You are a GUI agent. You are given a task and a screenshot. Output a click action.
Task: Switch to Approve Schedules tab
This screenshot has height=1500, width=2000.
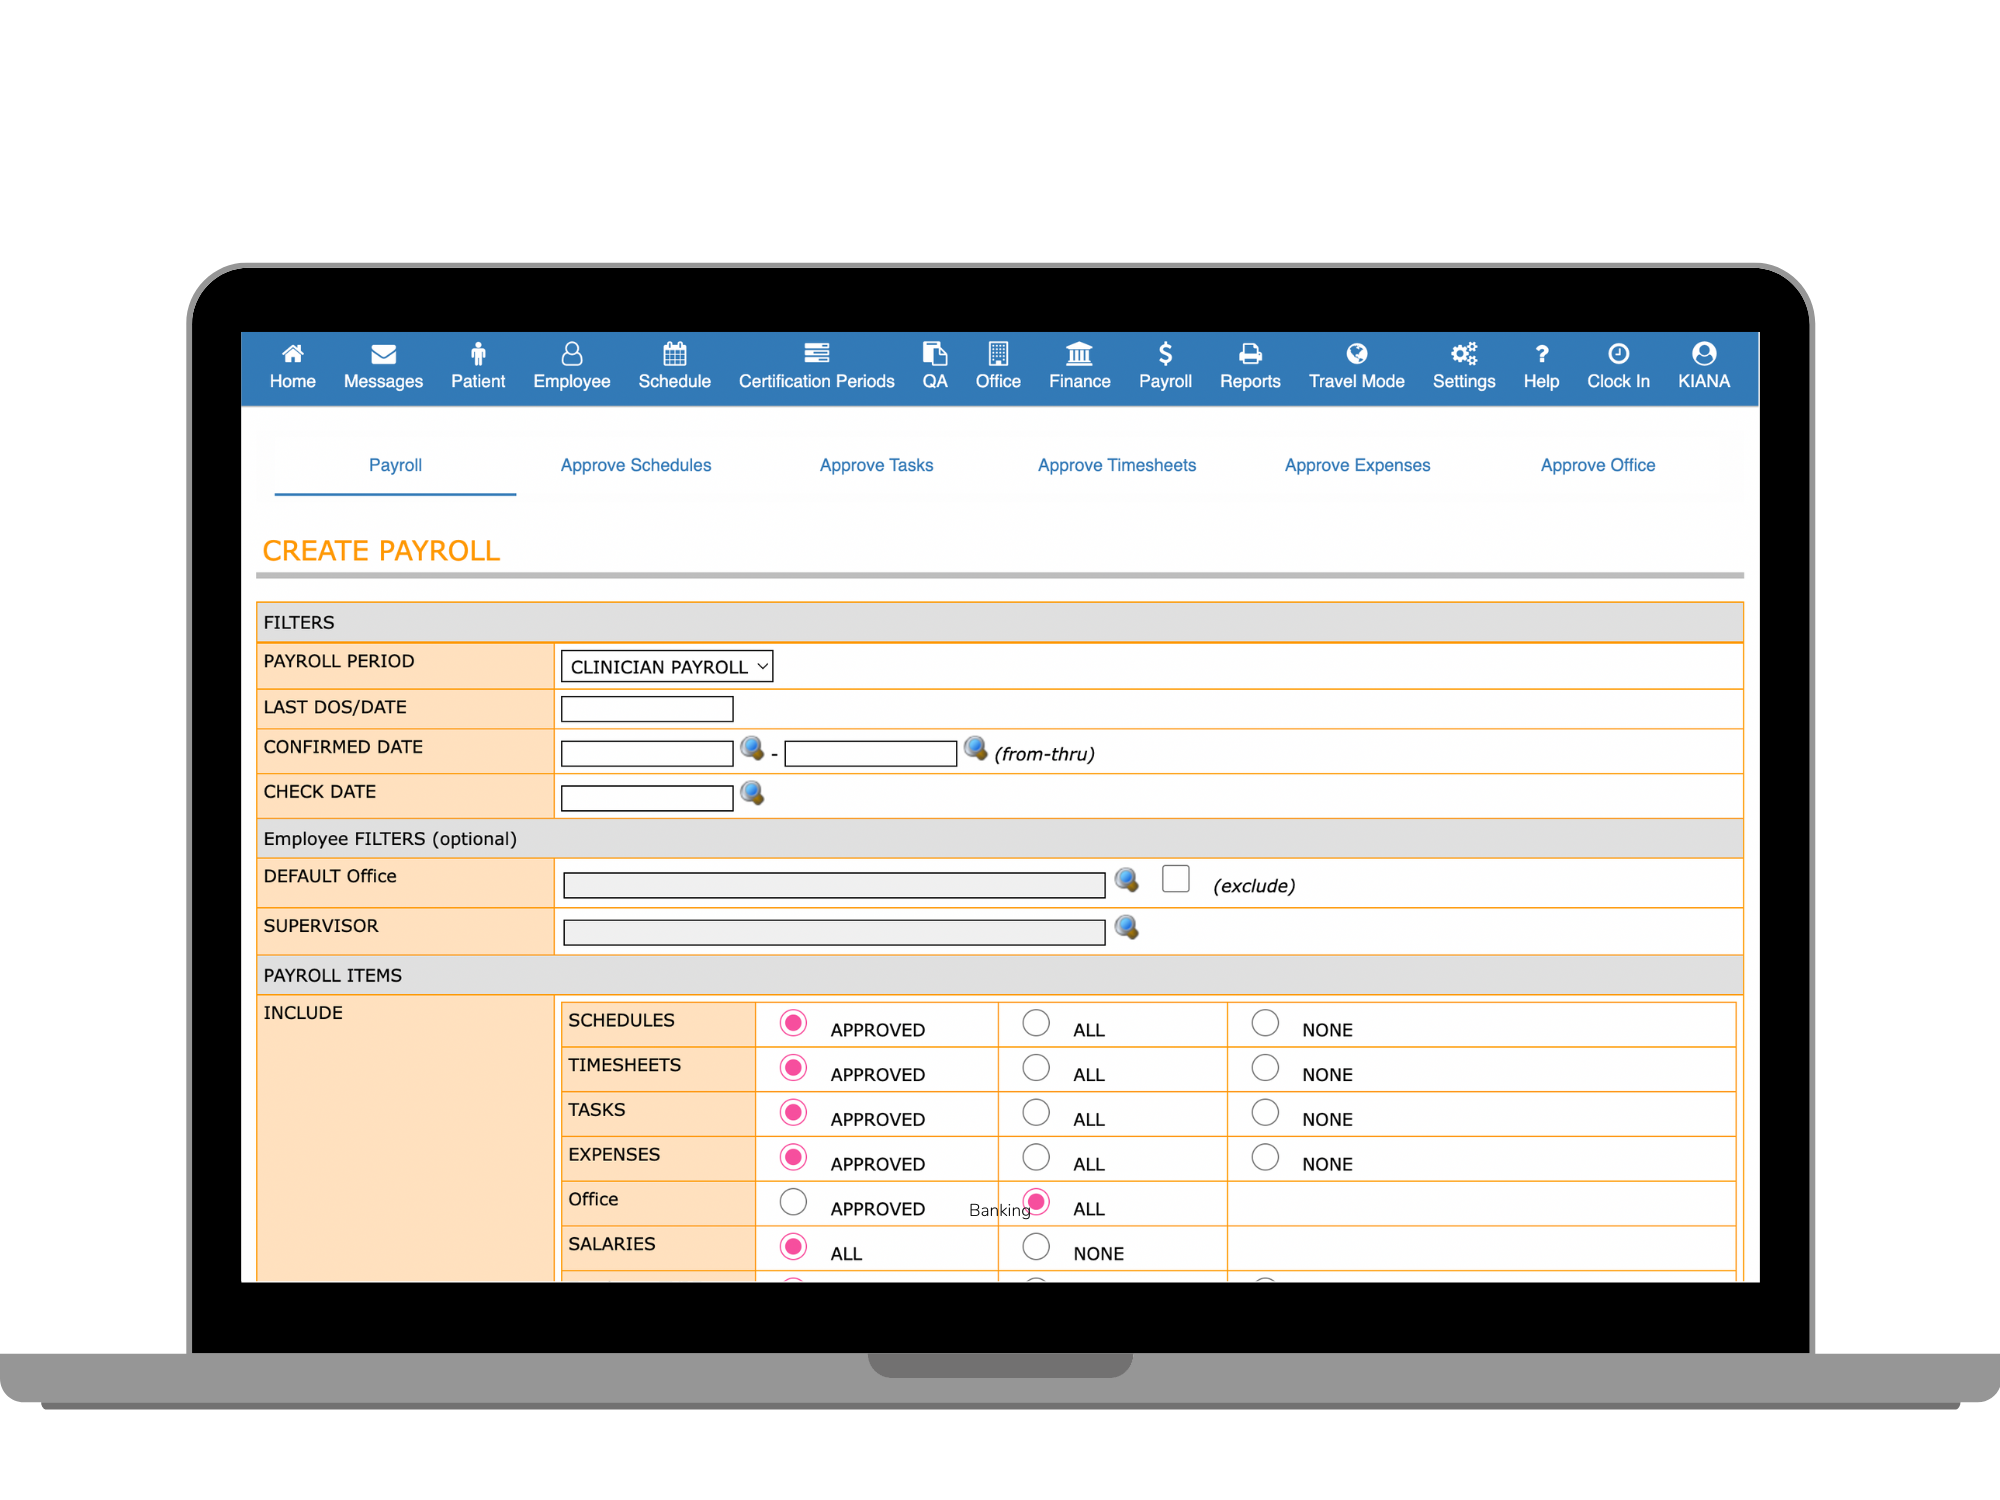tap(636, 465)
